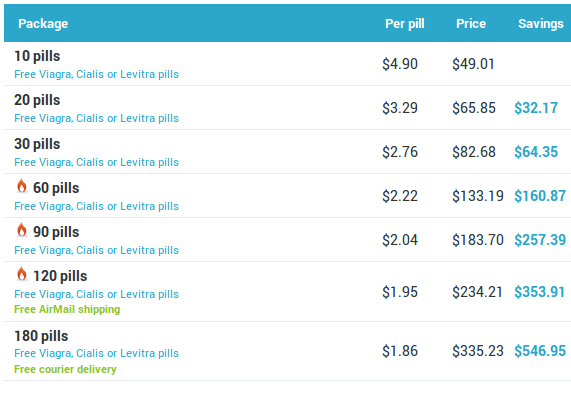Viewport: 571px width, 393px height.
Task: Click the $32.17 savings amount
Action: (x=536, y=108)
